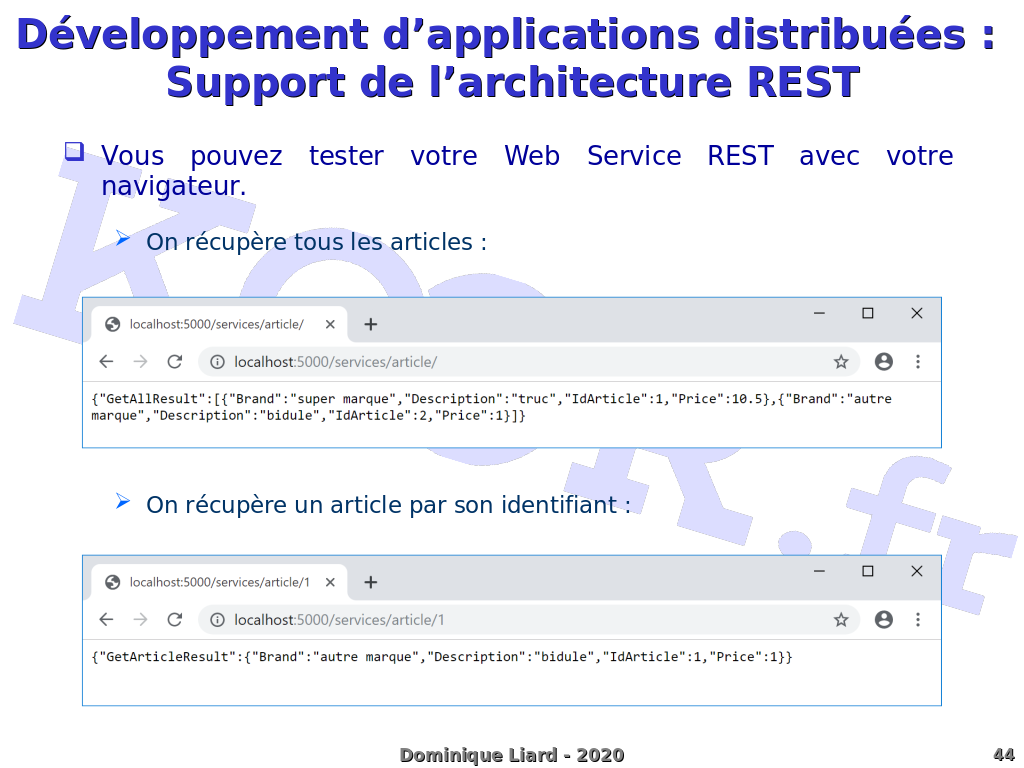Open new tab in top browser window

(370, 324)
